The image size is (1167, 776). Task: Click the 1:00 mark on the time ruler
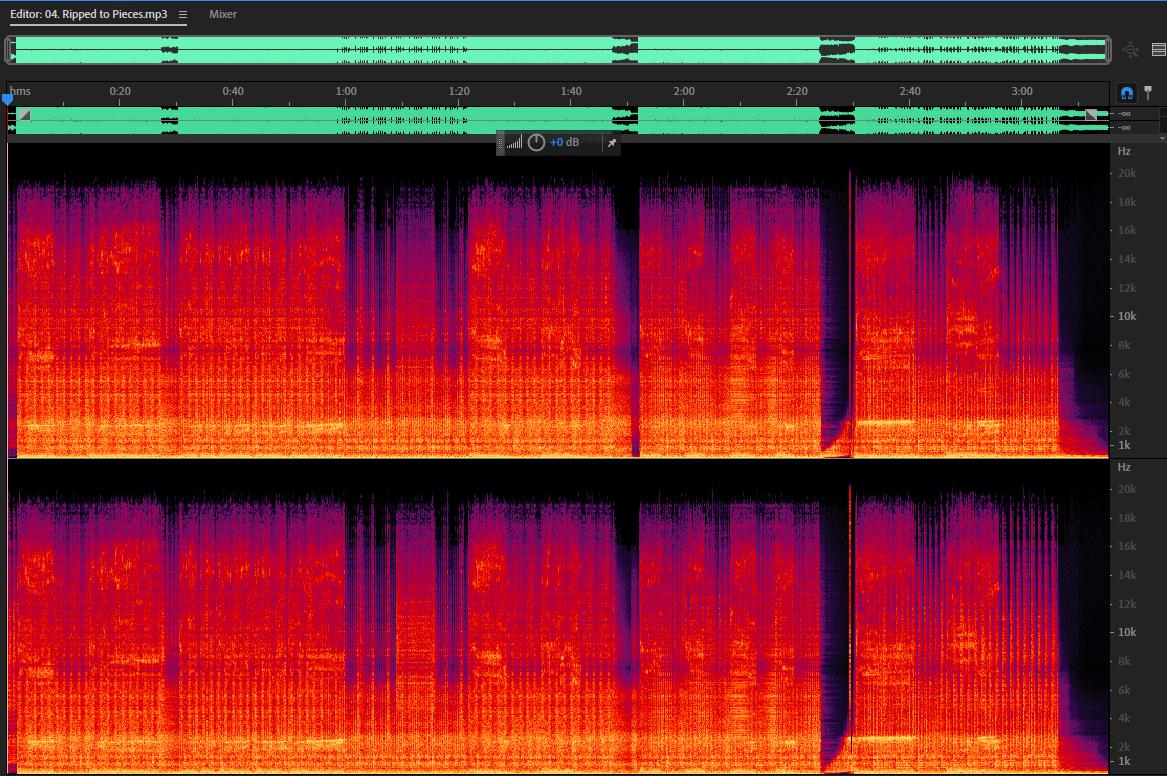(345, 92)
